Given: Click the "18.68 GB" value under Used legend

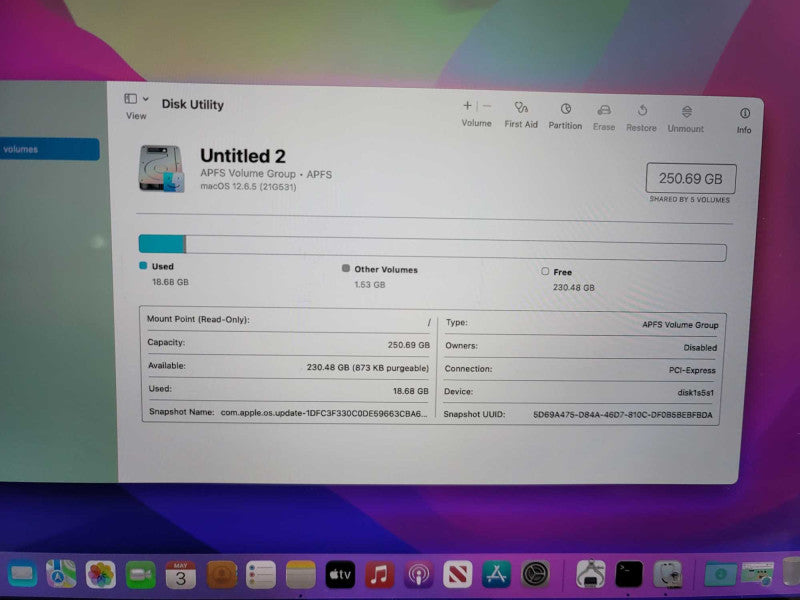Looking at the screenshot, I should 170,282.
